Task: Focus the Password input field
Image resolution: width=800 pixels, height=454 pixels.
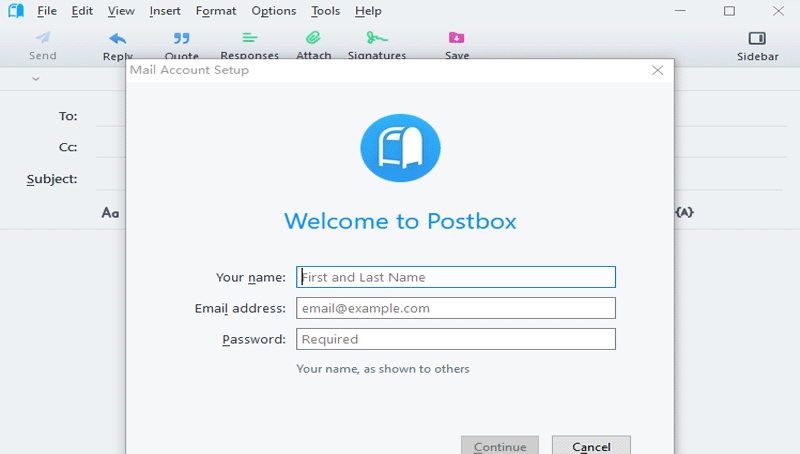Action: [456, 339]
